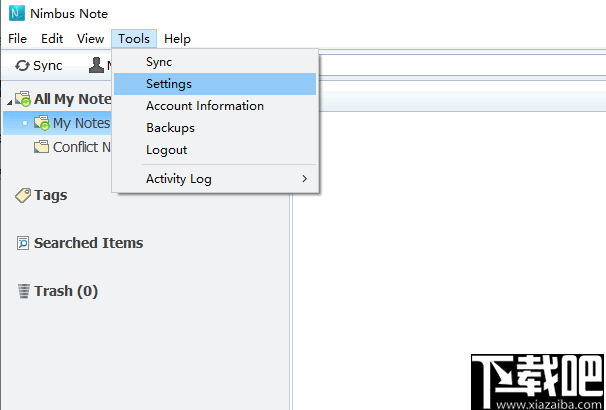This screenshot has height=410, width=606.
Task: Choose Sync from the Tools menu
Action: (215, 62)
